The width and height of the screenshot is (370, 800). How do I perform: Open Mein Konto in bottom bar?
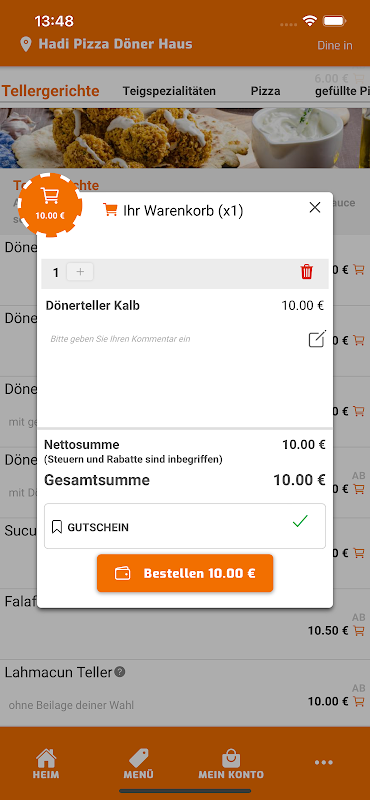coord(231,764)
